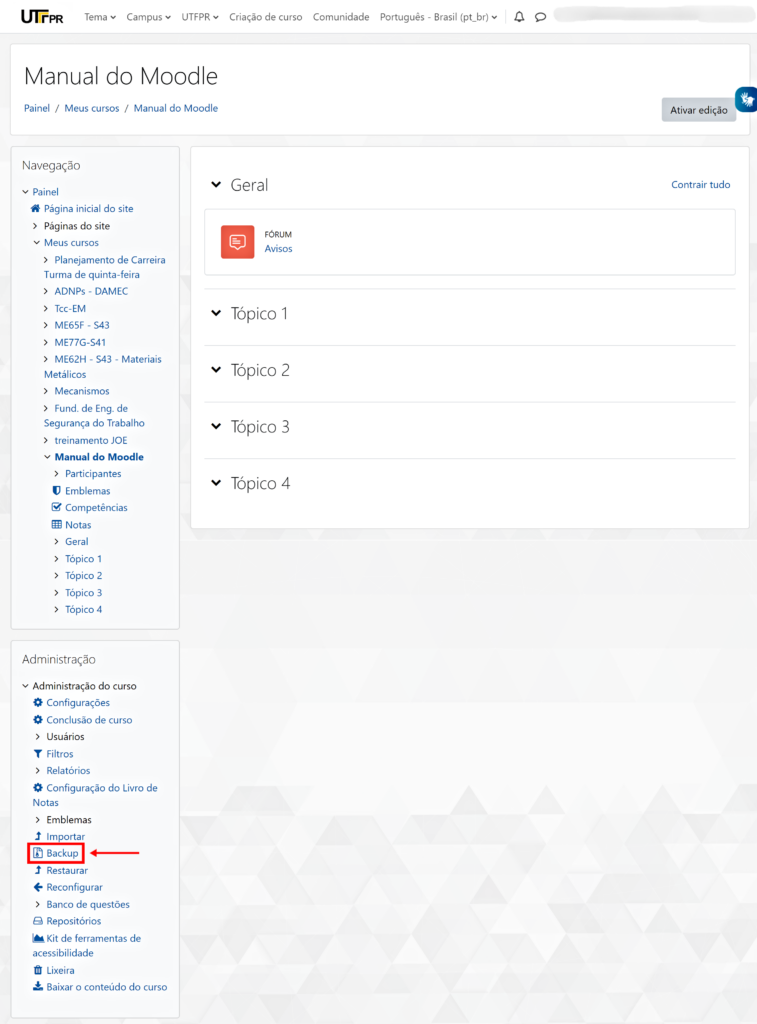This screenshot has width=757, height=1024.
Task: Open the UTFPR dropdown menu
Action: click(x=200, y=17)
